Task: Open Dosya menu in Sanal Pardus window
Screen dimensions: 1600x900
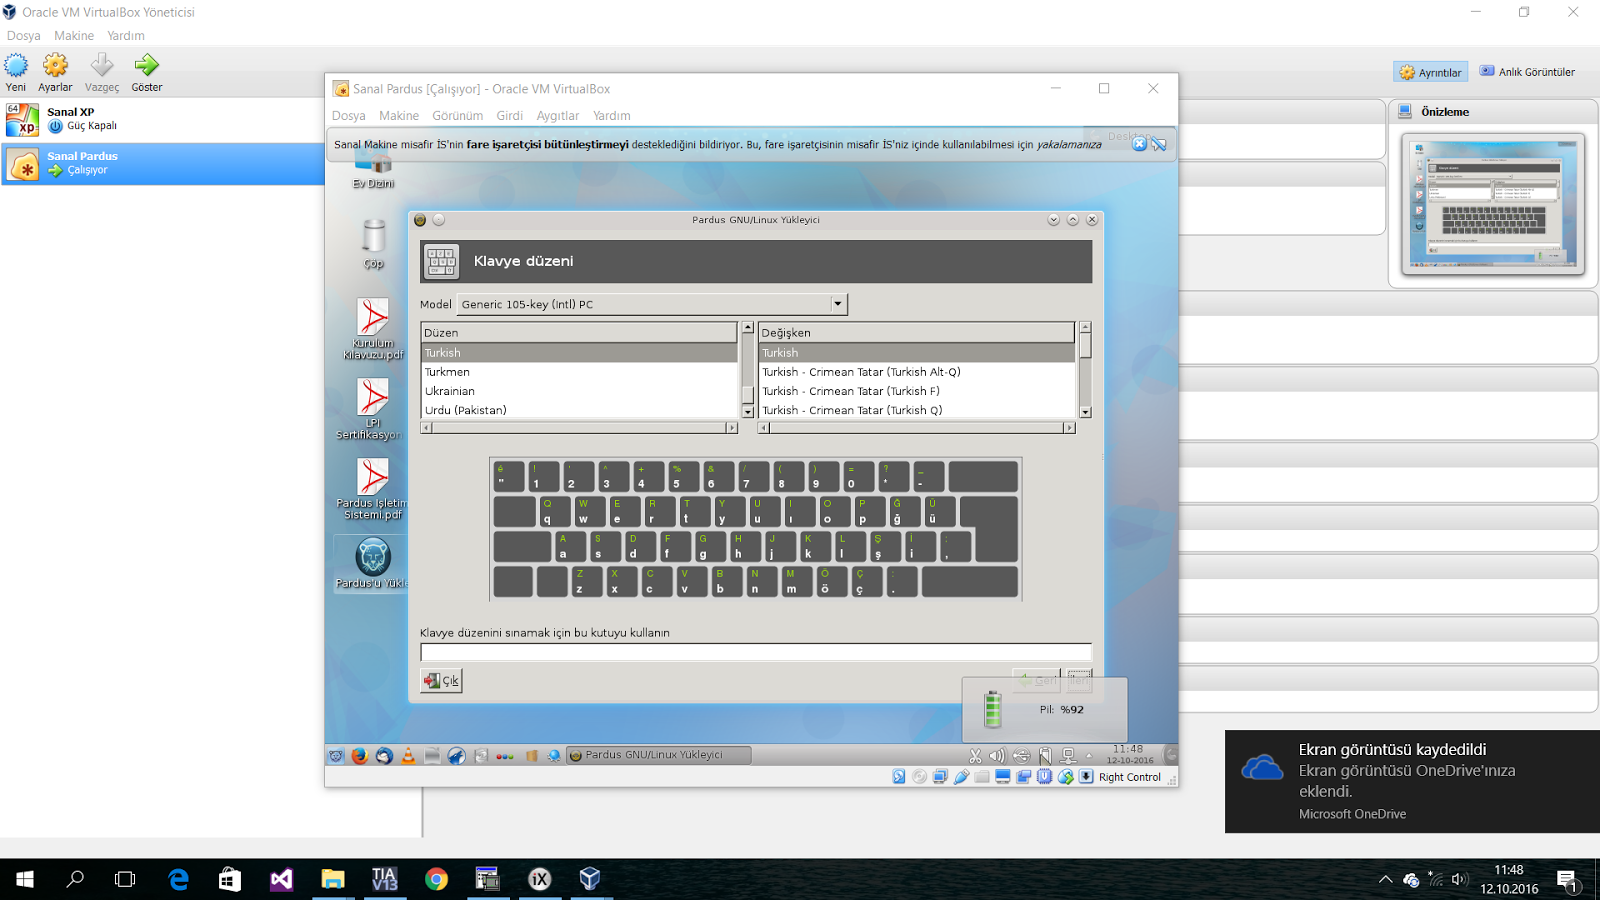Action: (x=349, y=116)
